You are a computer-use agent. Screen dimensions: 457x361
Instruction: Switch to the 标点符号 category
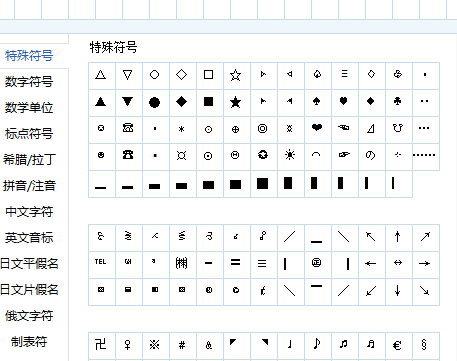coord(29,133)
